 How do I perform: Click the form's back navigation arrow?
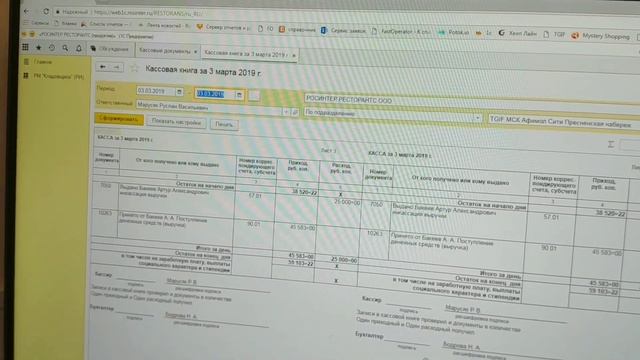pos(103,67)
